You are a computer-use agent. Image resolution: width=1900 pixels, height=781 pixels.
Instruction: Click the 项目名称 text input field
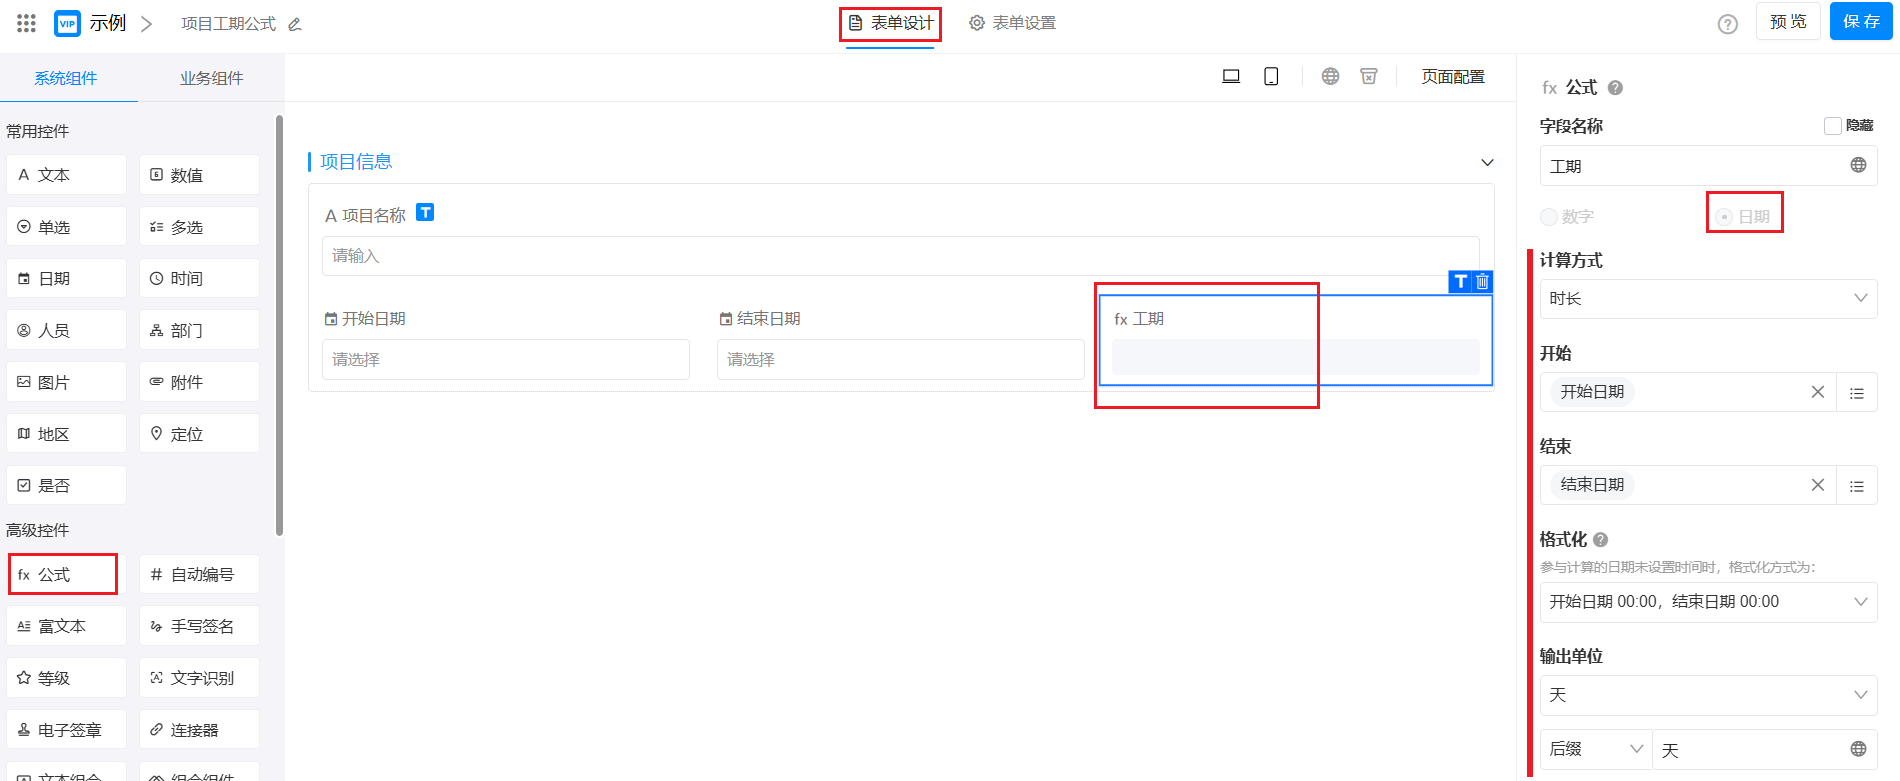point(900,256)
